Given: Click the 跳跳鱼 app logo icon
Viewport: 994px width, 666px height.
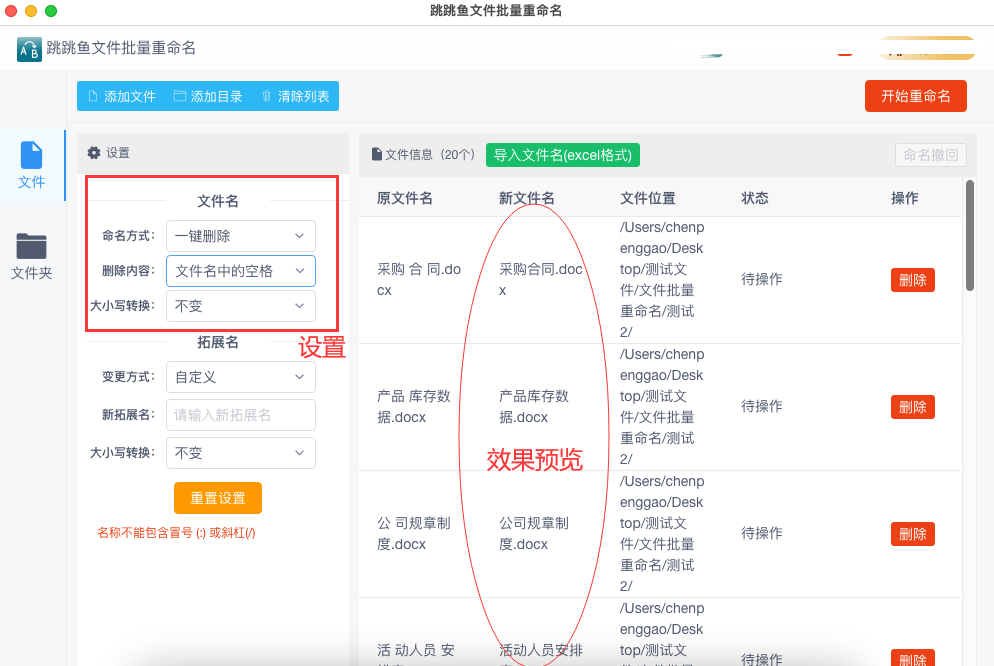Looking at the screenshot, I should pyautogui.click(x=29, y=49).
